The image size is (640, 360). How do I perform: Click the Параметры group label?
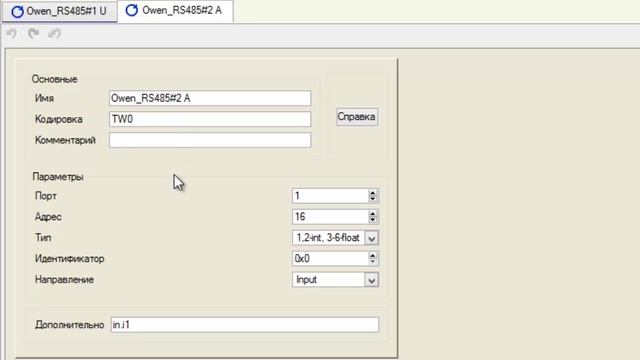(x=58, y=177)
